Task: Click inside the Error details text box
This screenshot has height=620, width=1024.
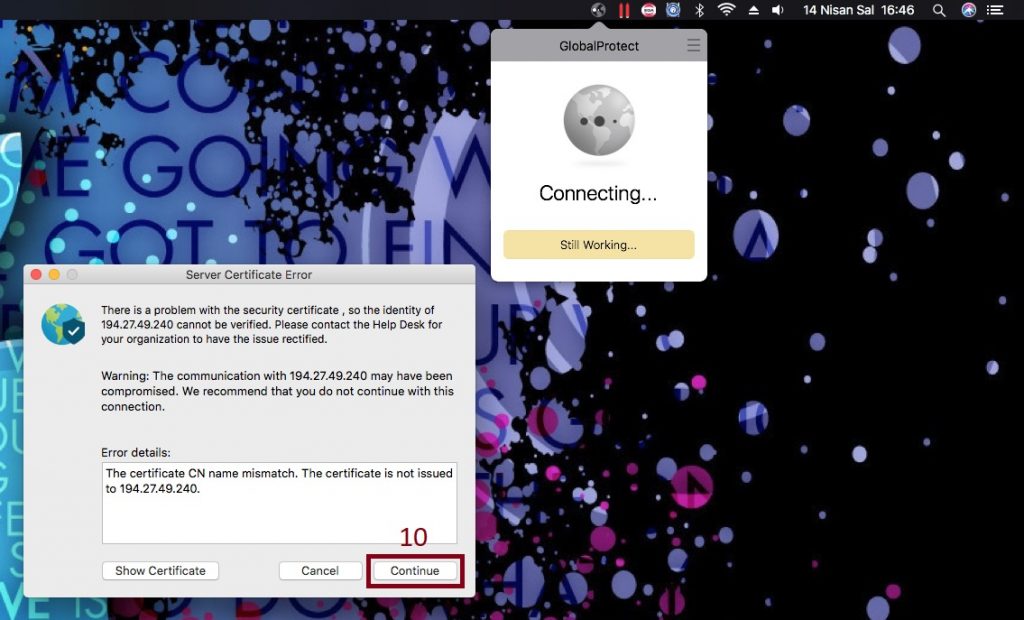Action: click(x=279, y=502)
